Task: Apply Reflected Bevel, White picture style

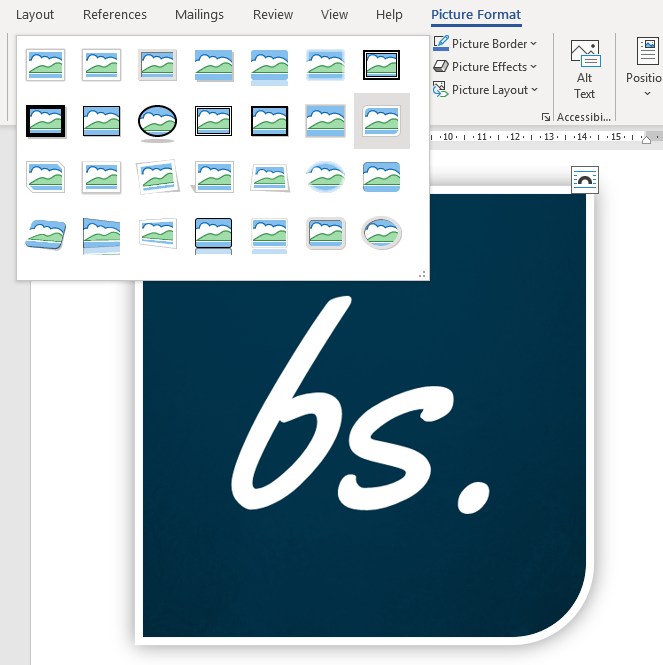Action: click(x=269, y=236)
